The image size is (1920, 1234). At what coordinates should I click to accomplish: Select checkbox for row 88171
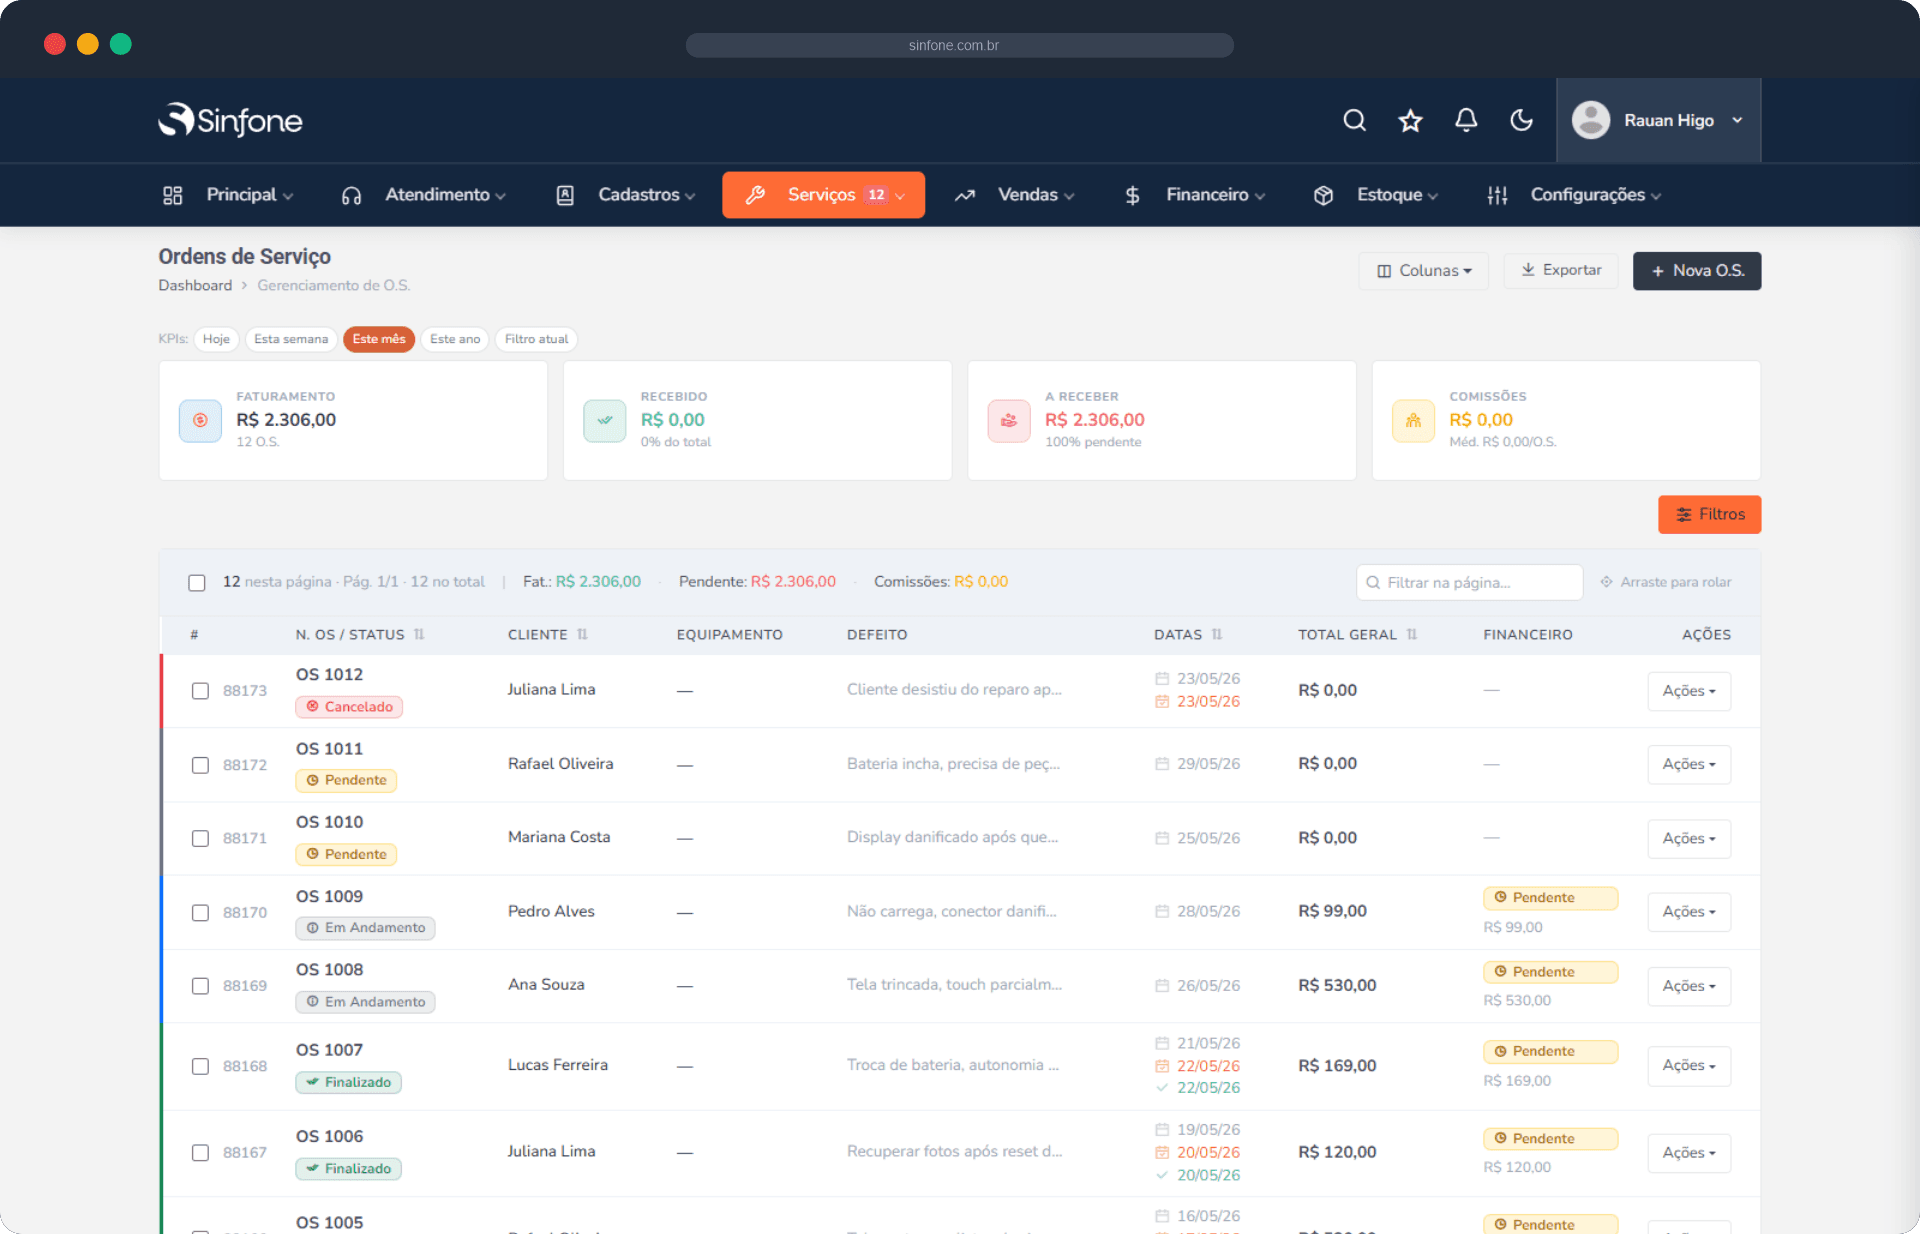point(200,838)
